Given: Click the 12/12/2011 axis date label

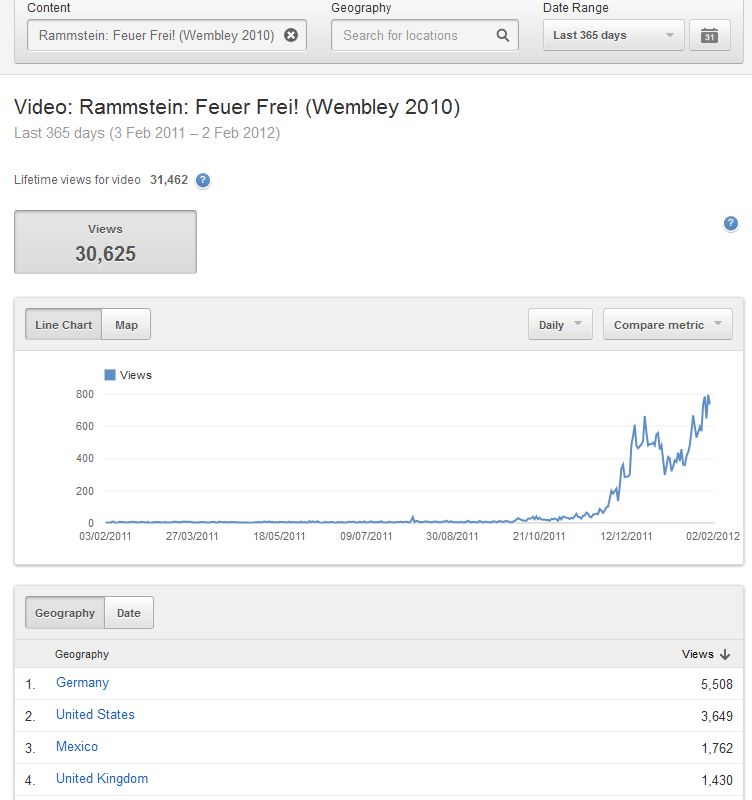Looking at the screenshot, I should 626,536.
